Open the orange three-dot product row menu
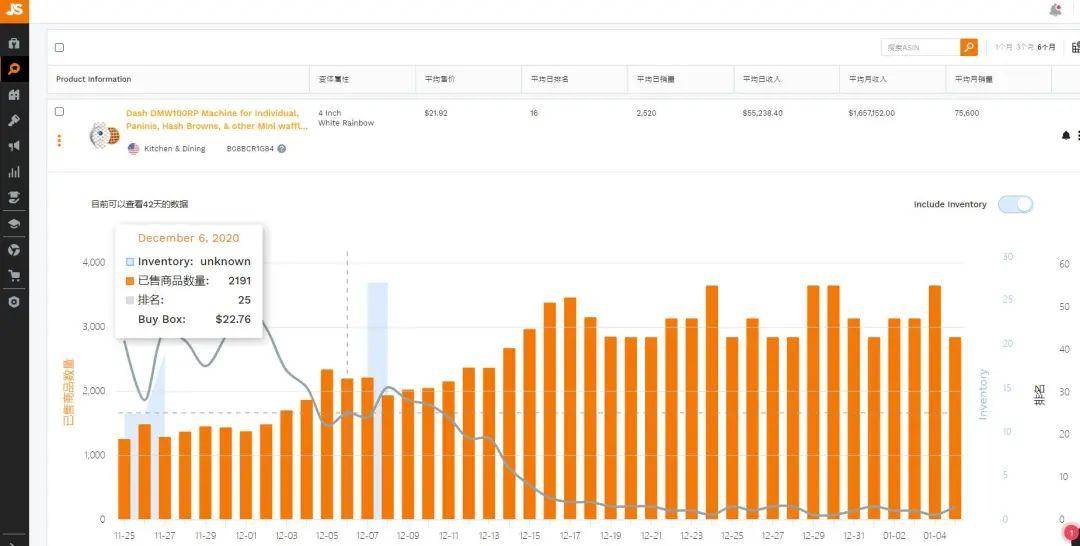 59,140
